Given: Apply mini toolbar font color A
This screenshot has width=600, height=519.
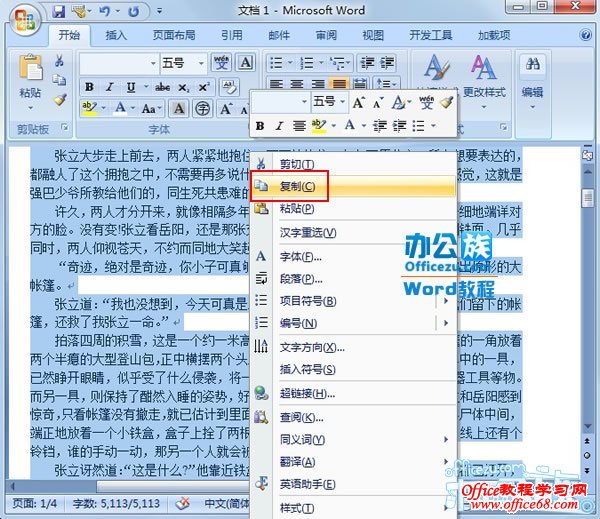Looking at the screenshot, I should [x=349, y=125].
